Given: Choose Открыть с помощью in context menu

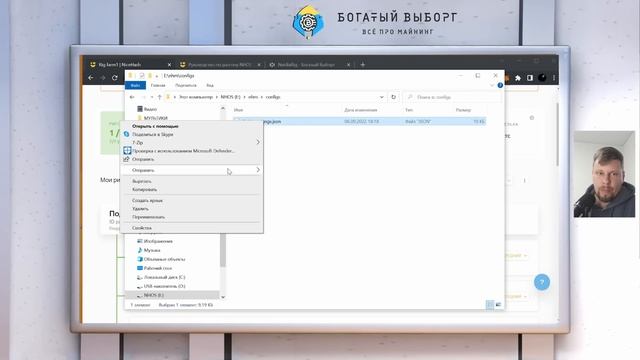Looking at the screenshot, I should click(155, 126).
